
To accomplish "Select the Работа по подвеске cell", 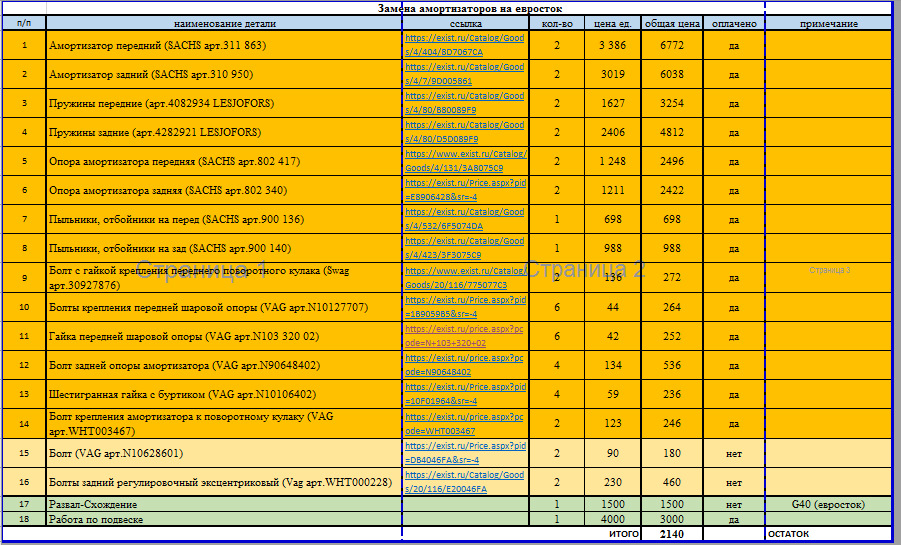I will tap(224, 519).
